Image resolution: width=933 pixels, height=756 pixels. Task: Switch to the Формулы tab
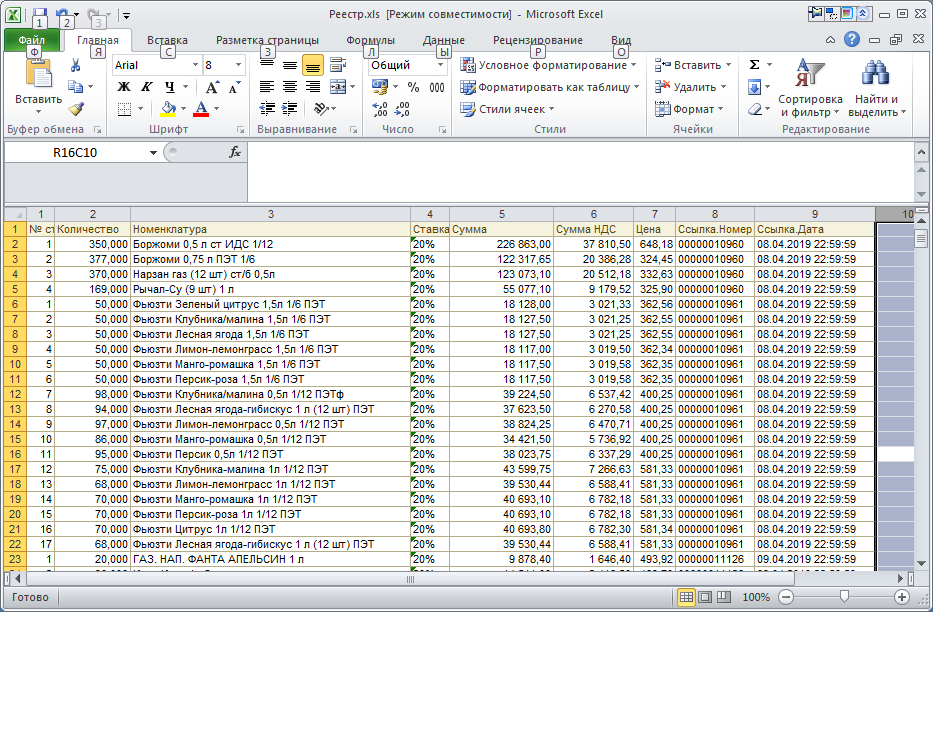(370, 40)
